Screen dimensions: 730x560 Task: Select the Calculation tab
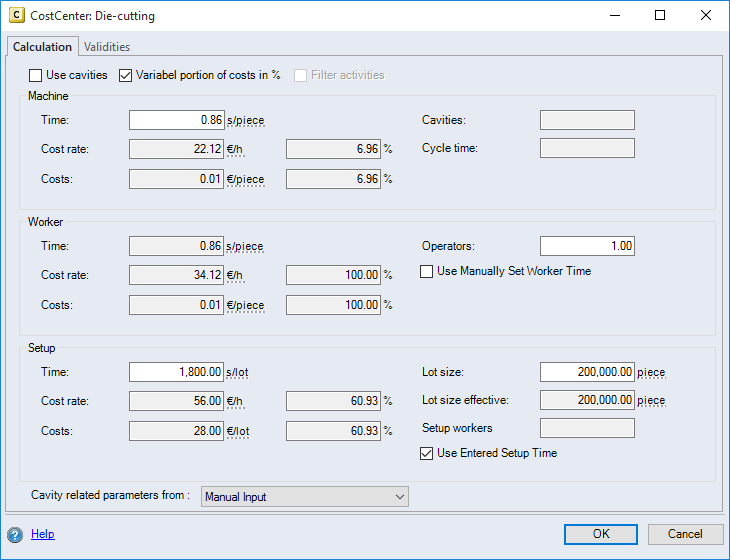click(x=42, y=47)
